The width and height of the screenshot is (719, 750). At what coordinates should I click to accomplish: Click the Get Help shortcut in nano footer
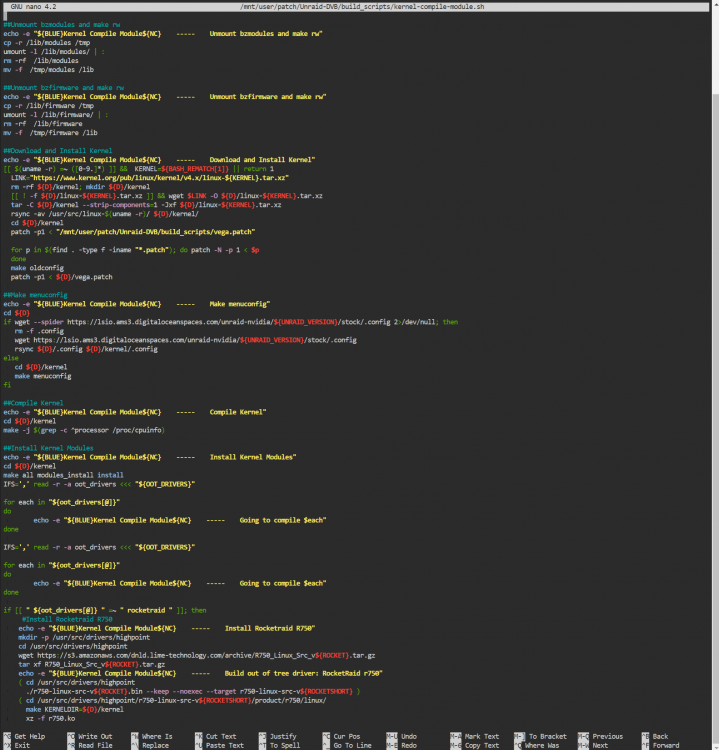pos(24,737)
